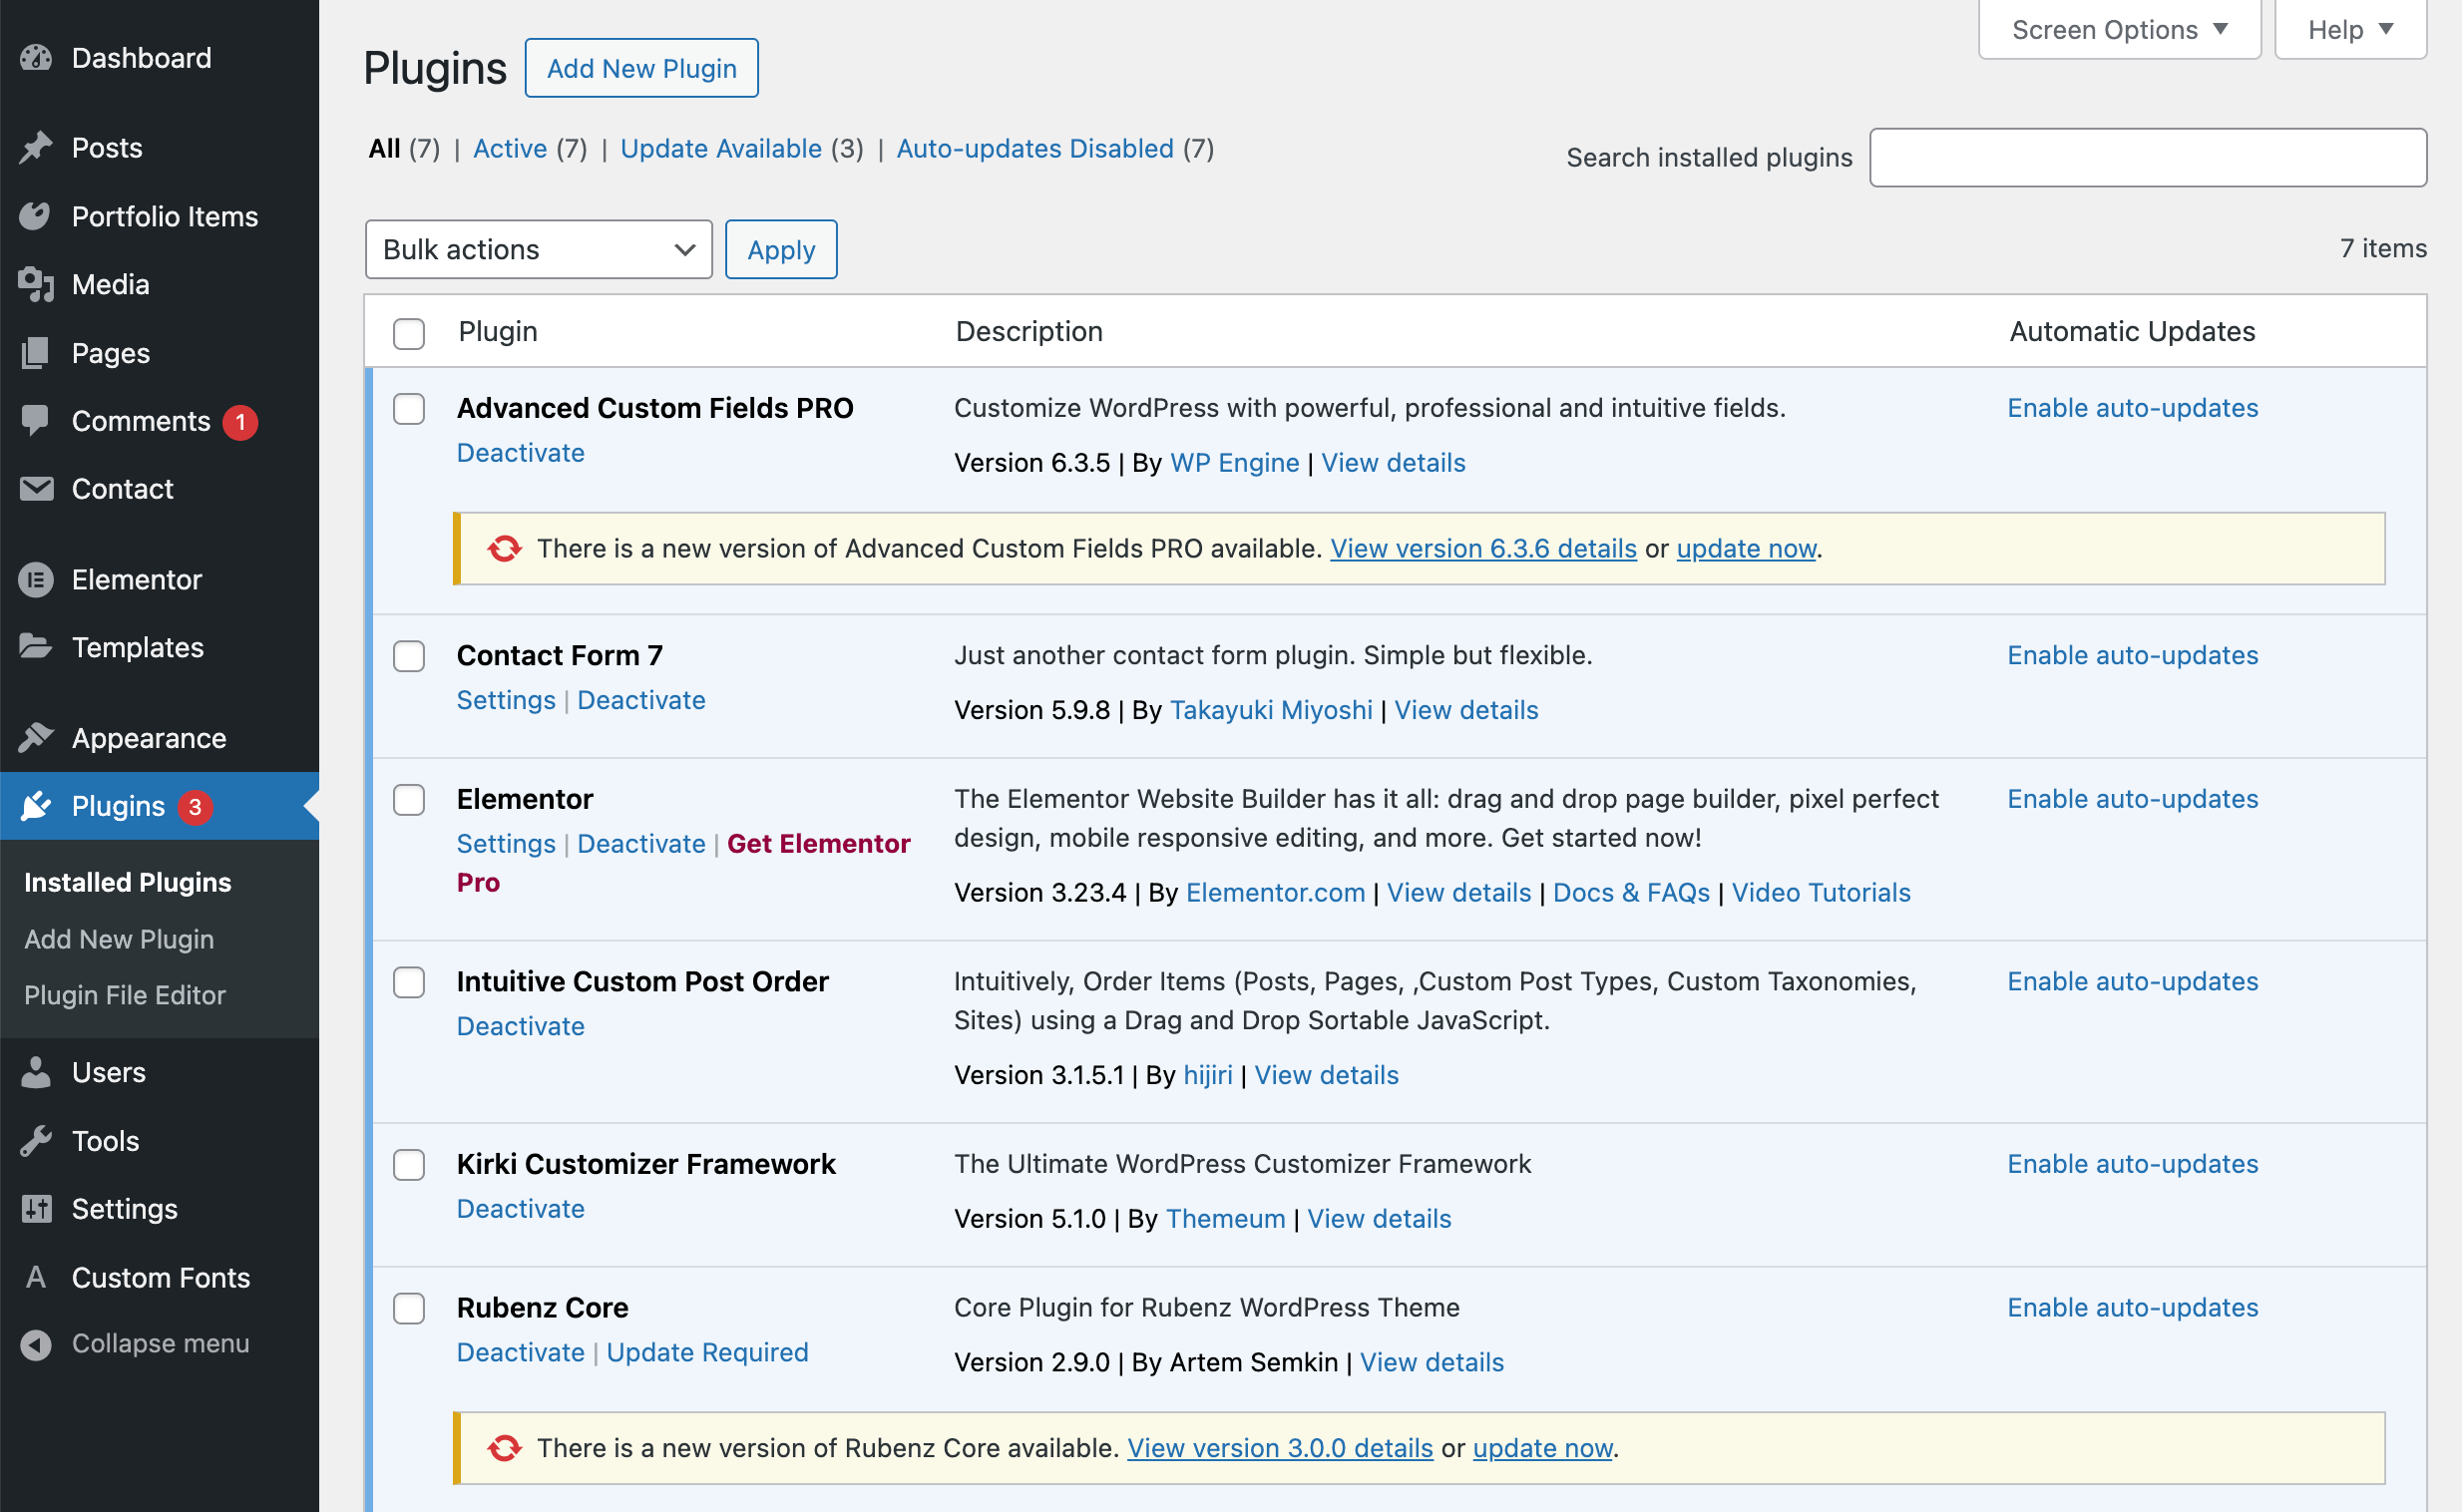Screen dimensions: 2462x1512
Task: Click the Users person icon
Action: (36, 1072)
